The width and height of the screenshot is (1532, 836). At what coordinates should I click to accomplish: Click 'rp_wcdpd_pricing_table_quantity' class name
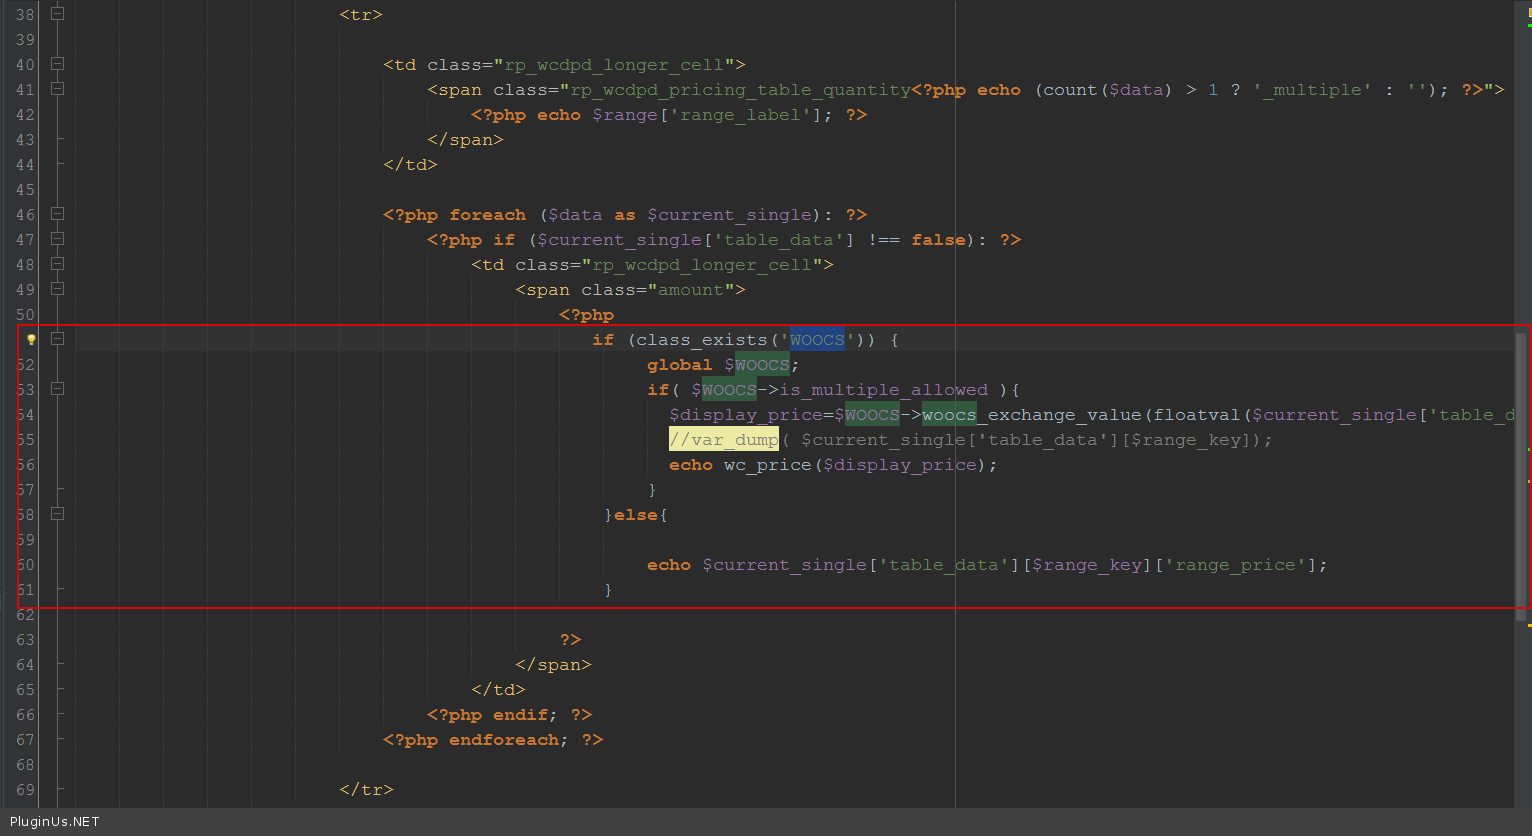[x=741, y=90]
